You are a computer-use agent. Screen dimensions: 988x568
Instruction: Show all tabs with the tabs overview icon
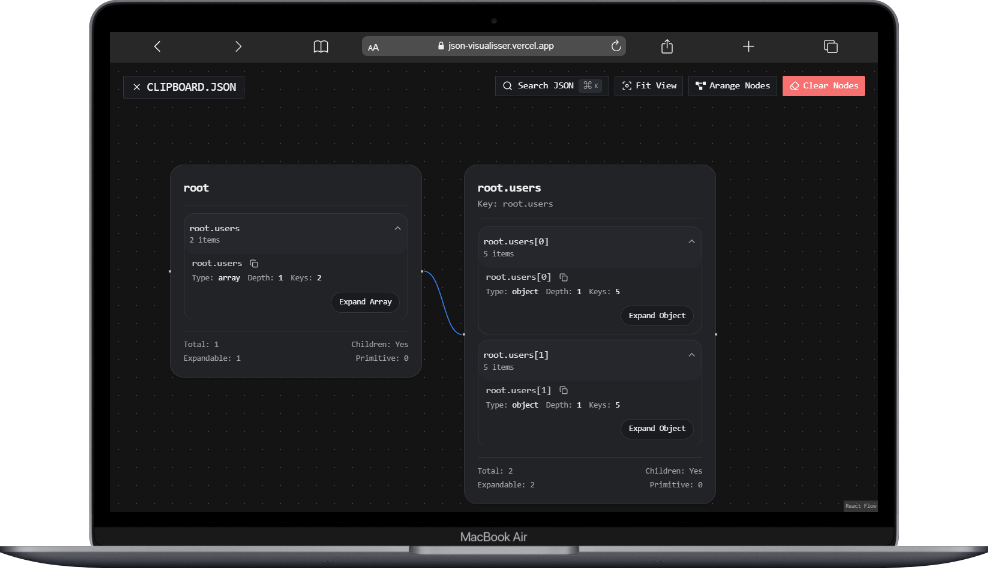click(830, 47)
